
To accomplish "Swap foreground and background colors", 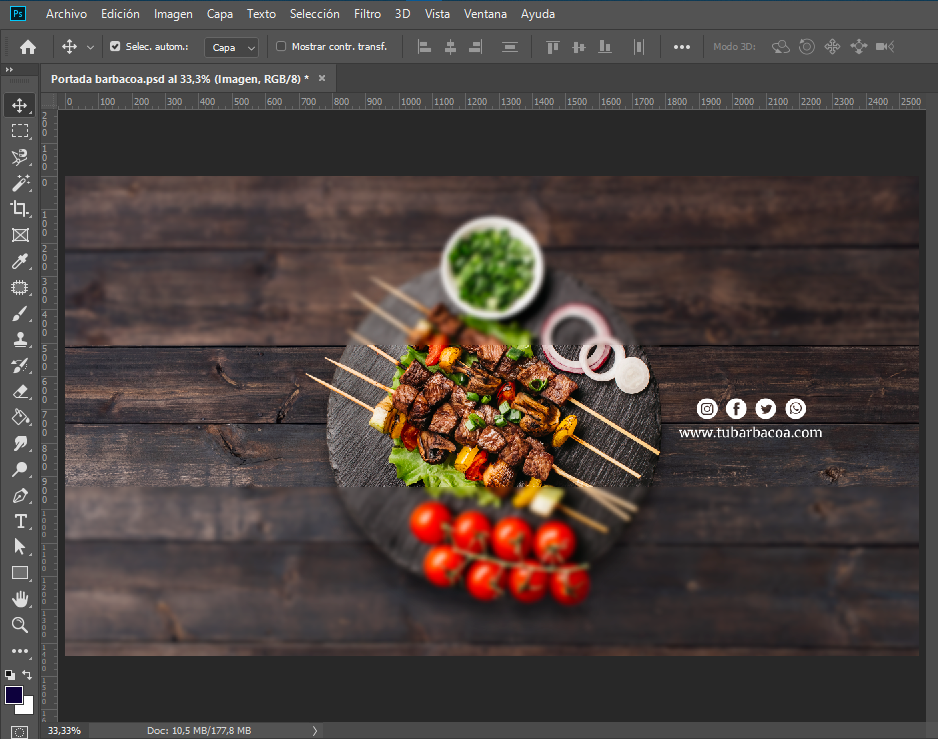I will (27, 674).
